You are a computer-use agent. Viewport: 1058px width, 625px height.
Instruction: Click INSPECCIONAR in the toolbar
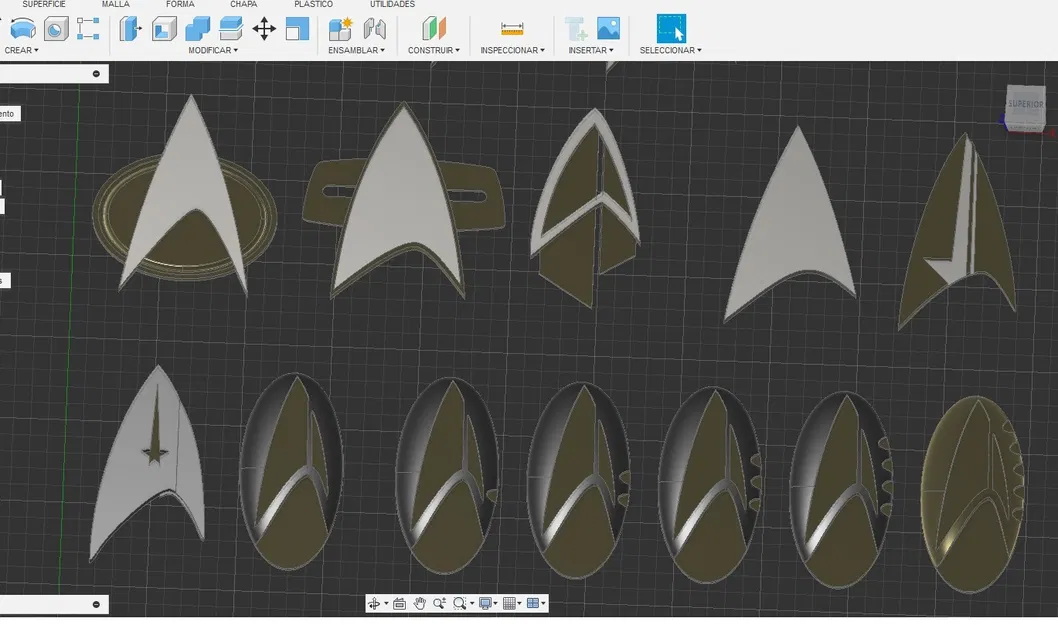point(511,50)
